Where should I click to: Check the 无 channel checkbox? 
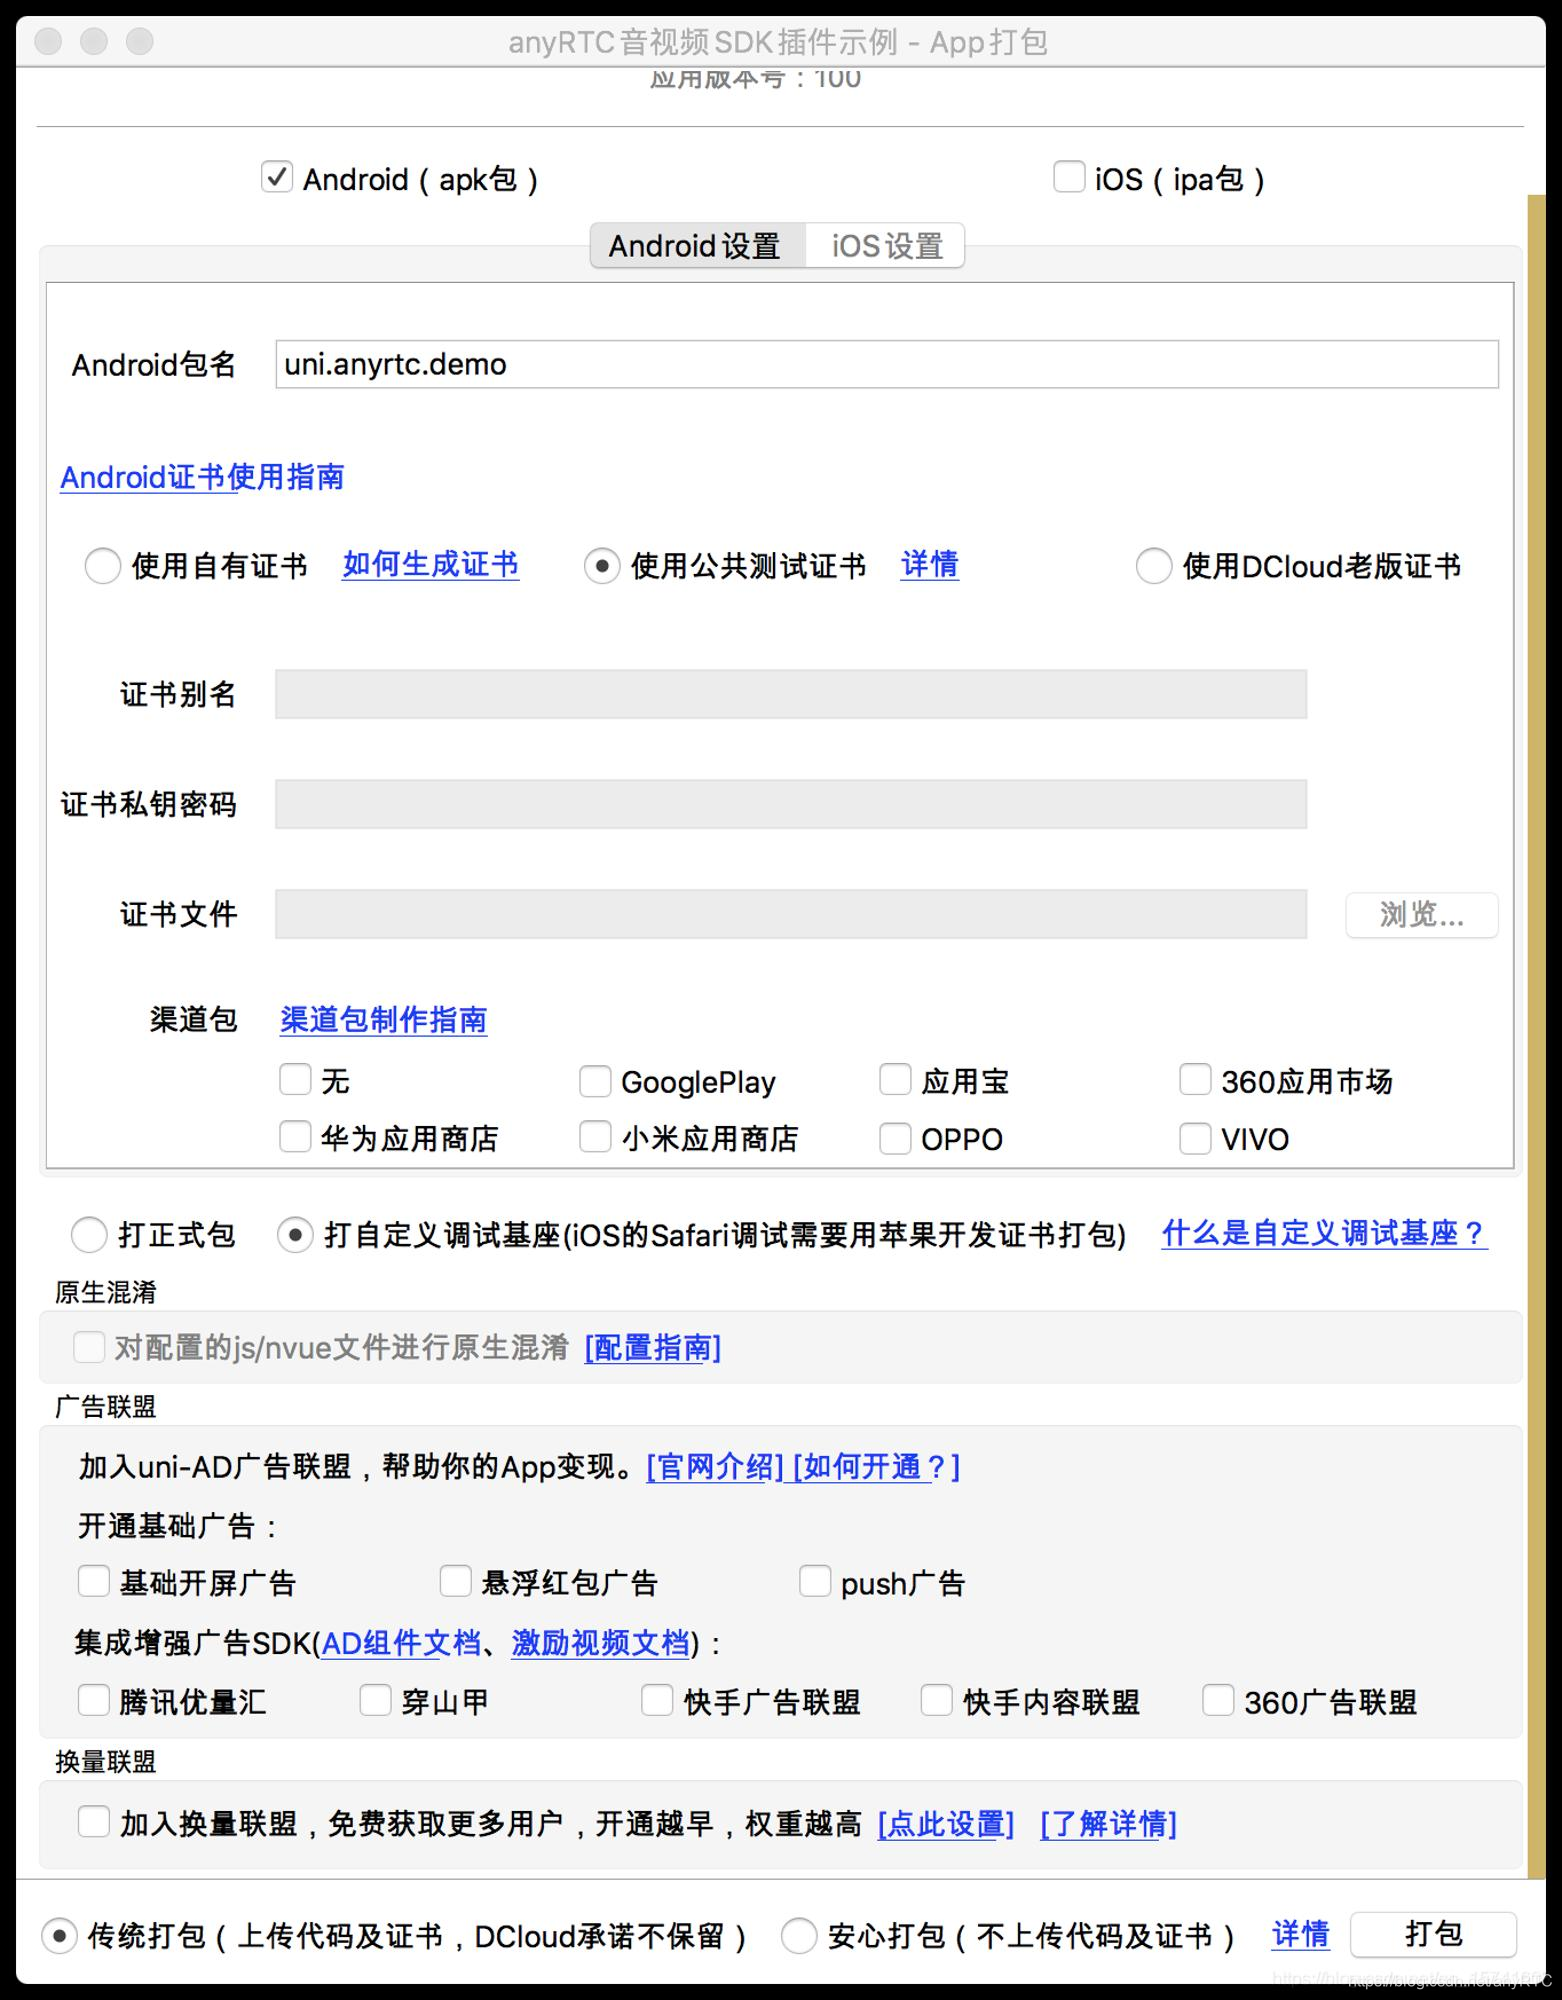click(x=295, y=1080)
